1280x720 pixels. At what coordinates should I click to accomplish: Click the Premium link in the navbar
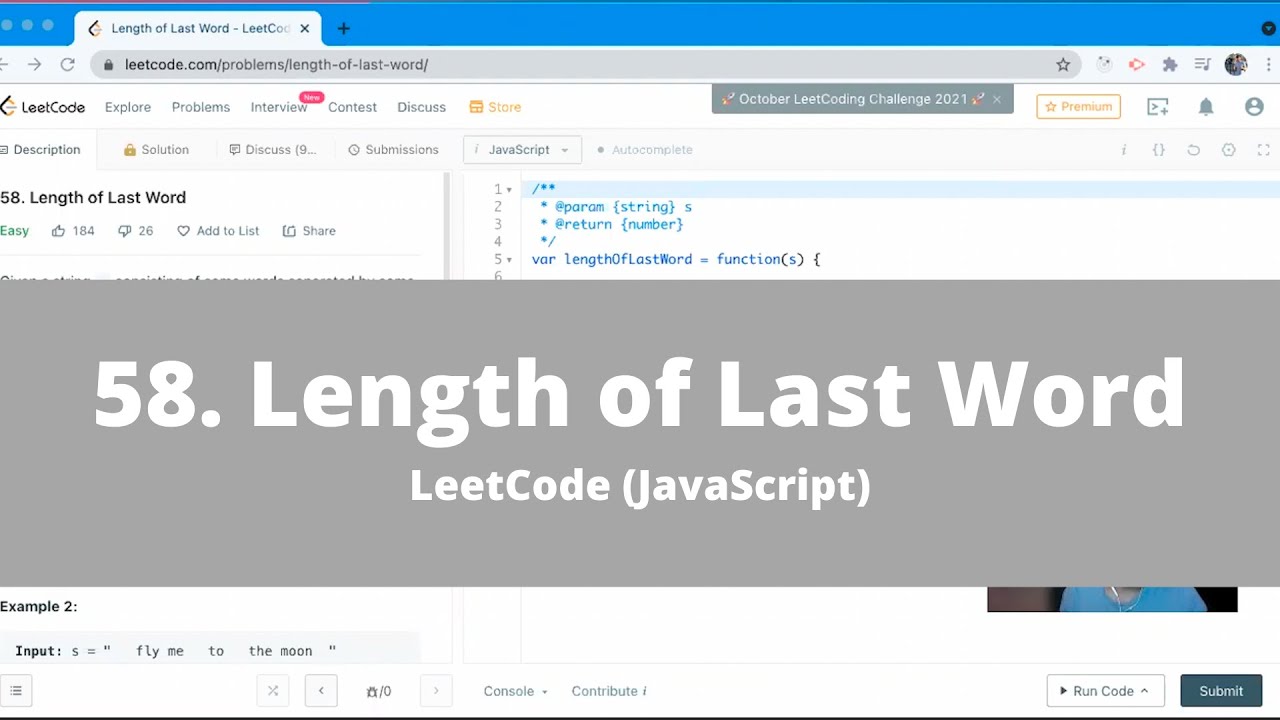point(1078,106)
